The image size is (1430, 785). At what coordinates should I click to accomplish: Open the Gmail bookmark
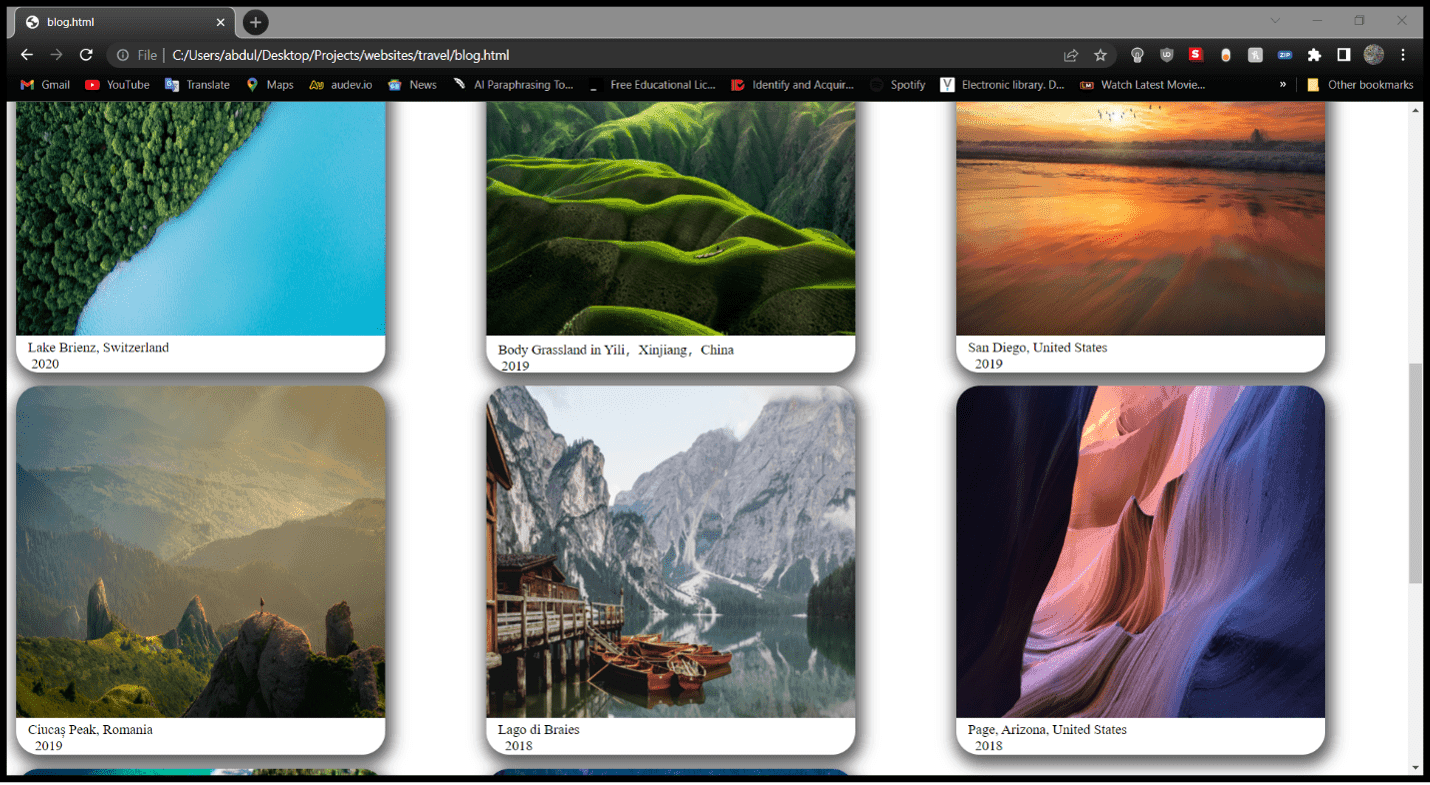45,85
